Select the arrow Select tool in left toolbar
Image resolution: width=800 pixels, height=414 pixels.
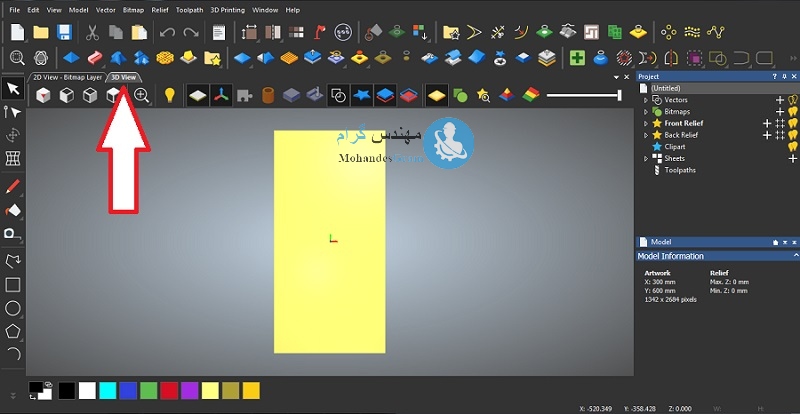(13, 89)
